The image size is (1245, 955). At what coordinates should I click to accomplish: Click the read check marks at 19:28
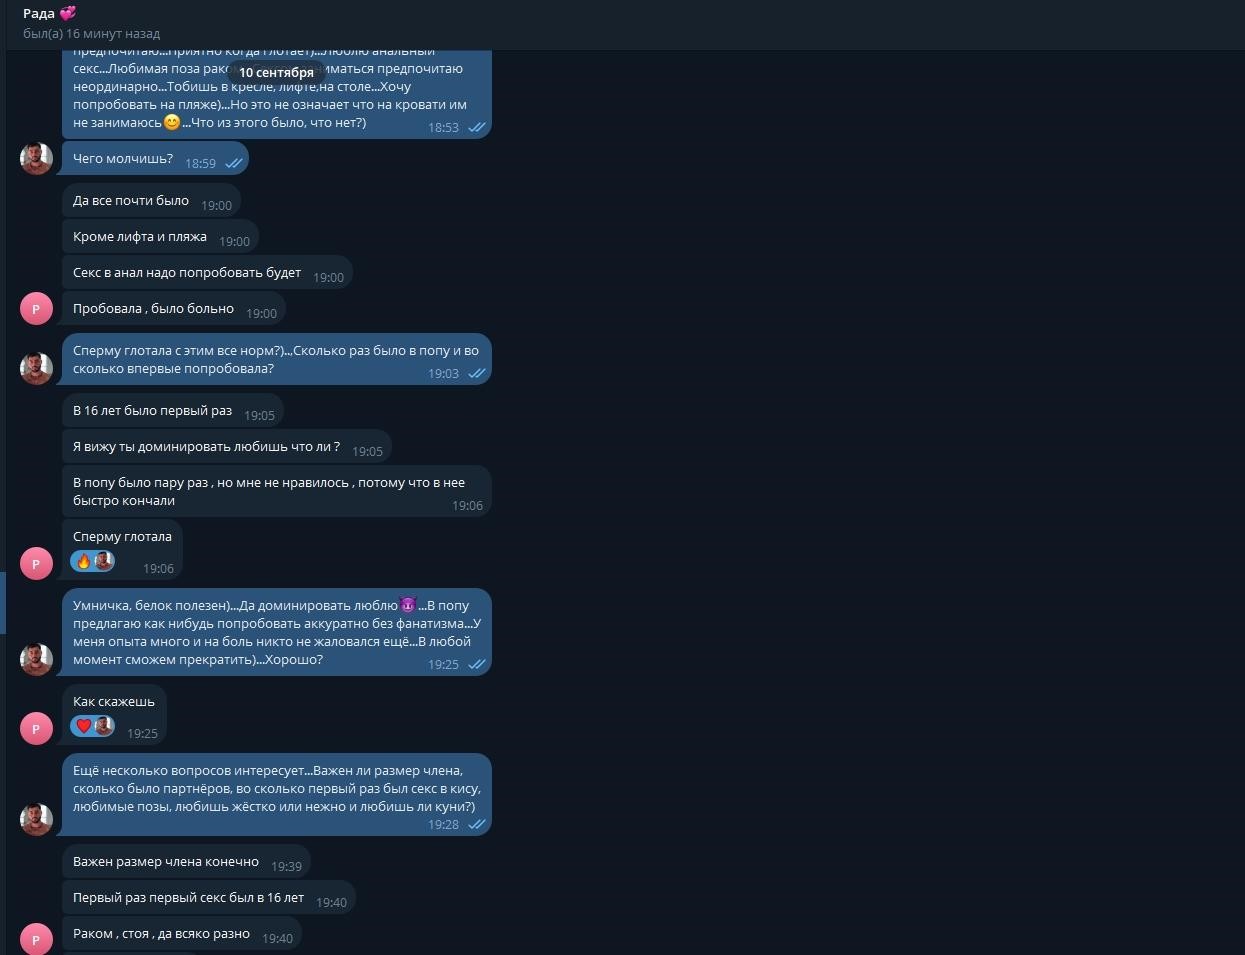[x=477, y=824]
